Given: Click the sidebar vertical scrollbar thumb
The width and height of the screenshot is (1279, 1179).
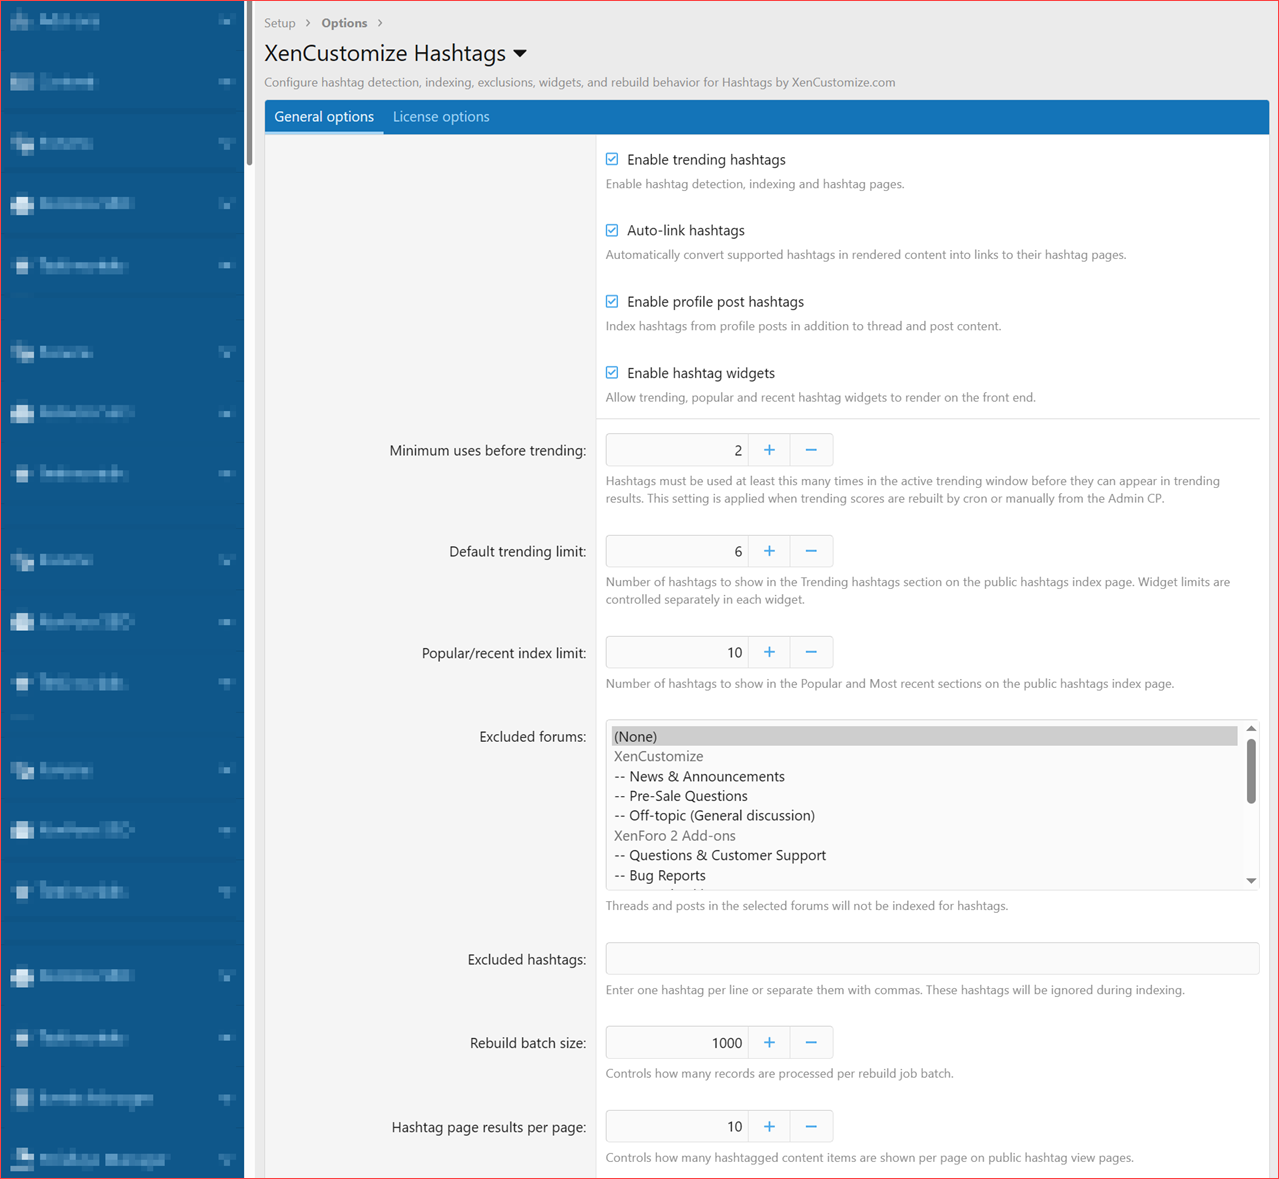Looking at the screenshot, I should click(248, 82).
